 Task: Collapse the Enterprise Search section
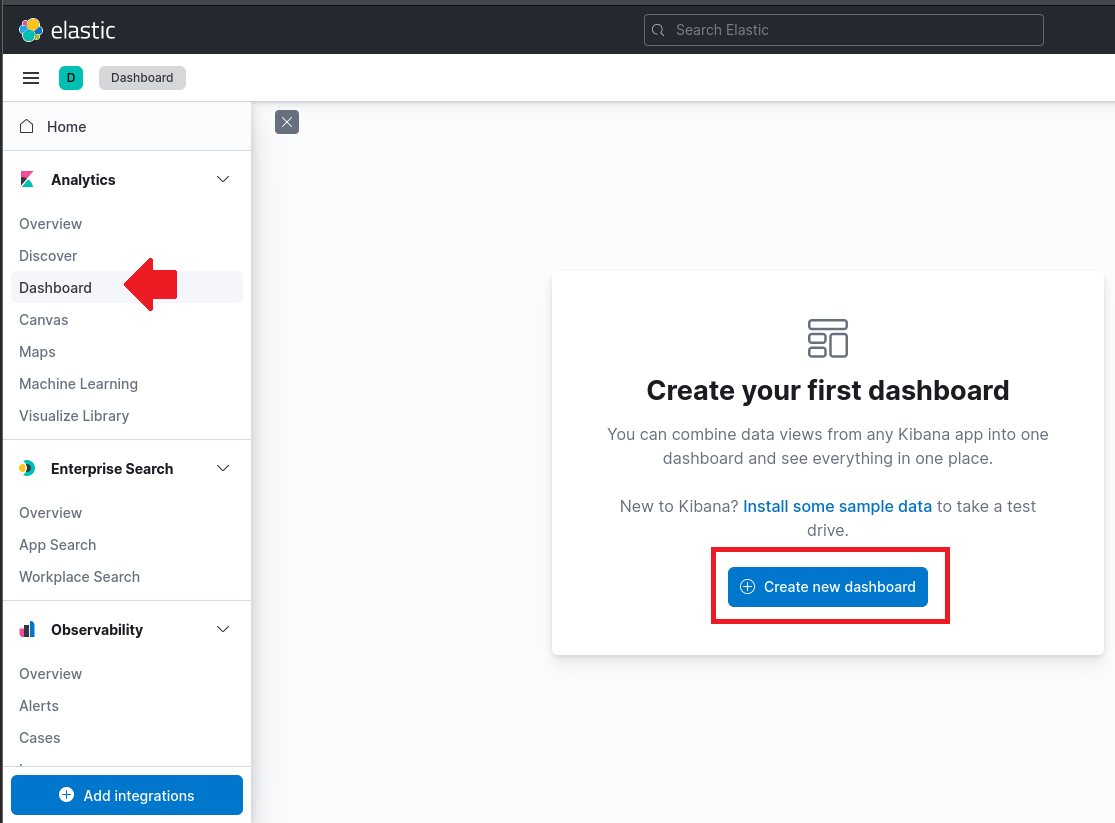(222, 468)
